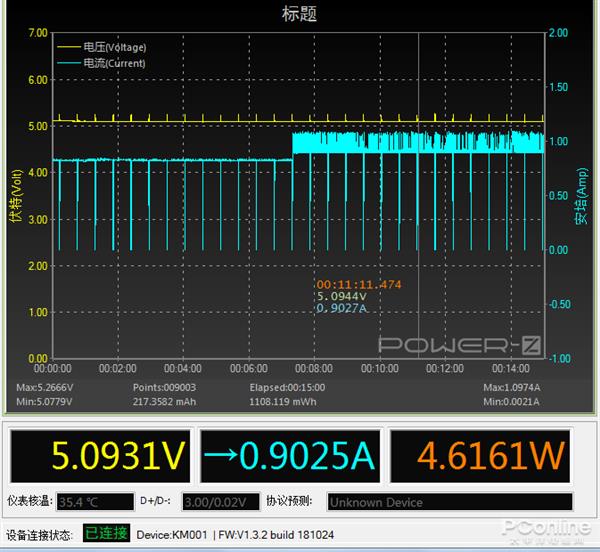Click the current direction arrow icon
Screen dimensions: 600x552
[221, 454]
